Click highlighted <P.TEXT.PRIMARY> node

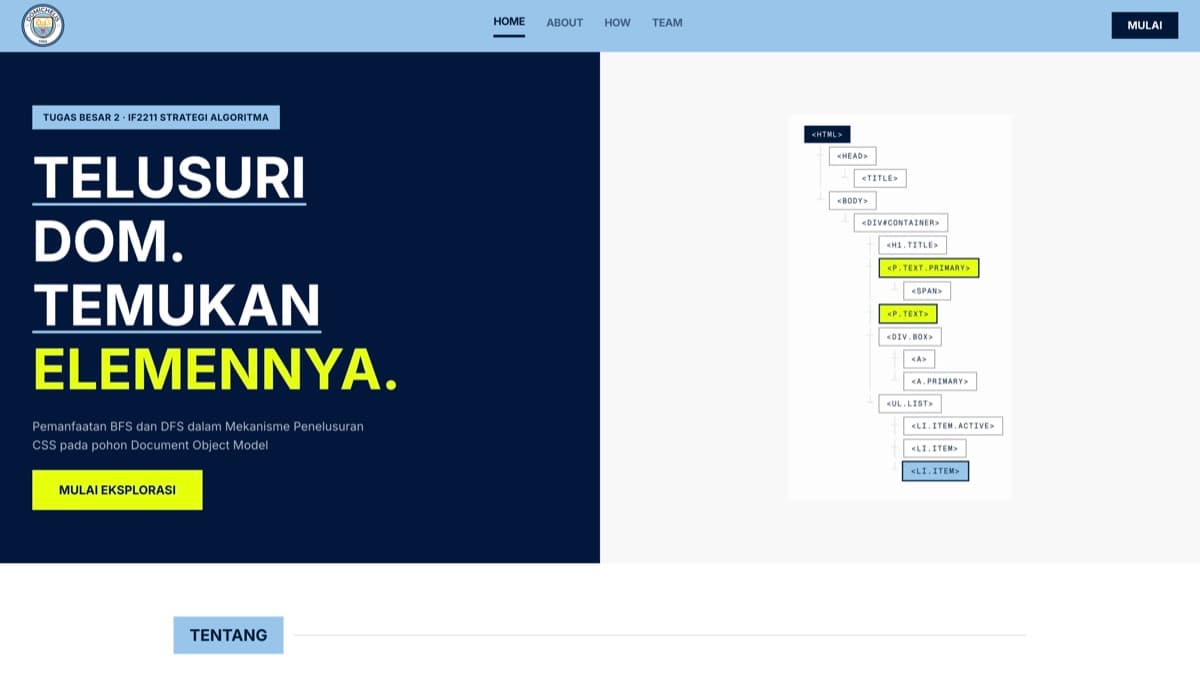[x=929, y=268]
